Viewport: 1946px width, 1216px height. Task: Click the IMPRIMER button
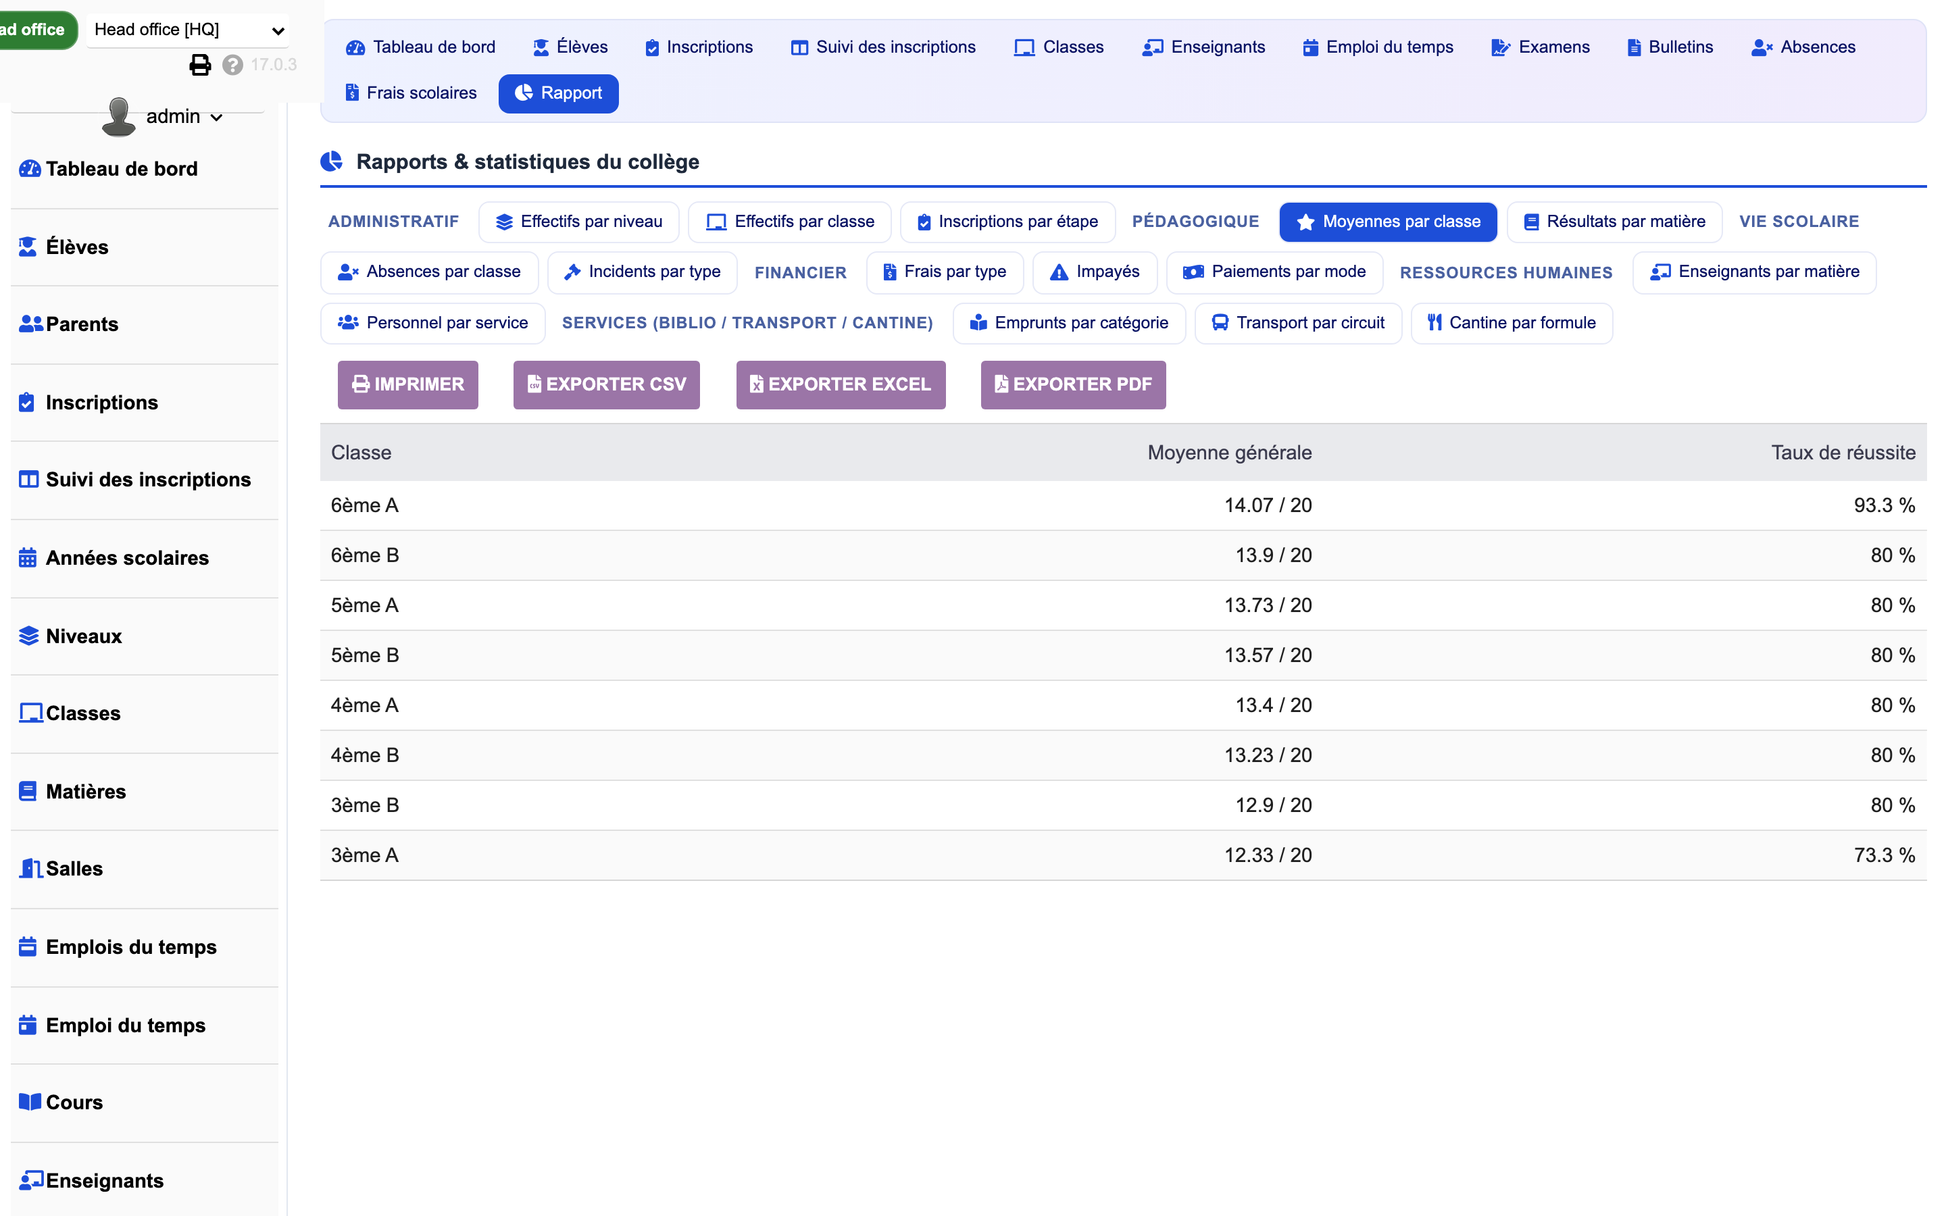click(408, 385)
